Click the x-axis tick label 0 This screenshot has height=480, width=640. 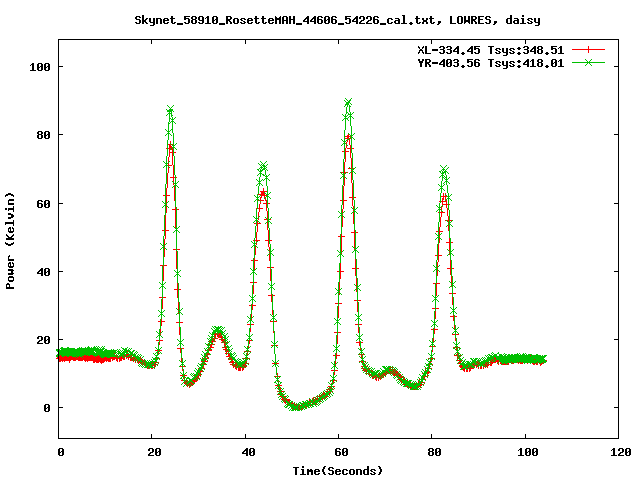pyautogui.click(x=61, y=452)
